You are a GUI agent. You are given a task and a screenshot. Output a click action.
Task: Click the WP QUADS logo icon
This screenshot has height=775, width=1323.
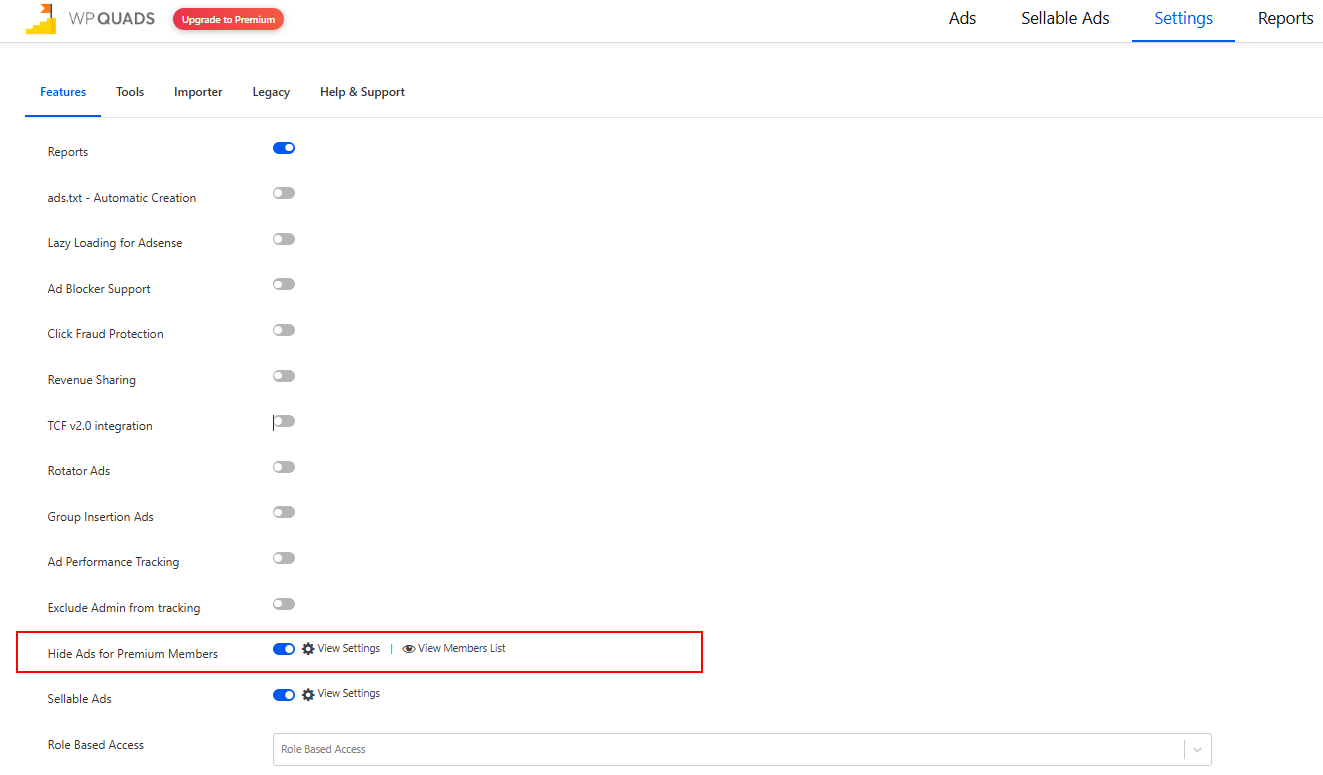(x=41, y=19)
